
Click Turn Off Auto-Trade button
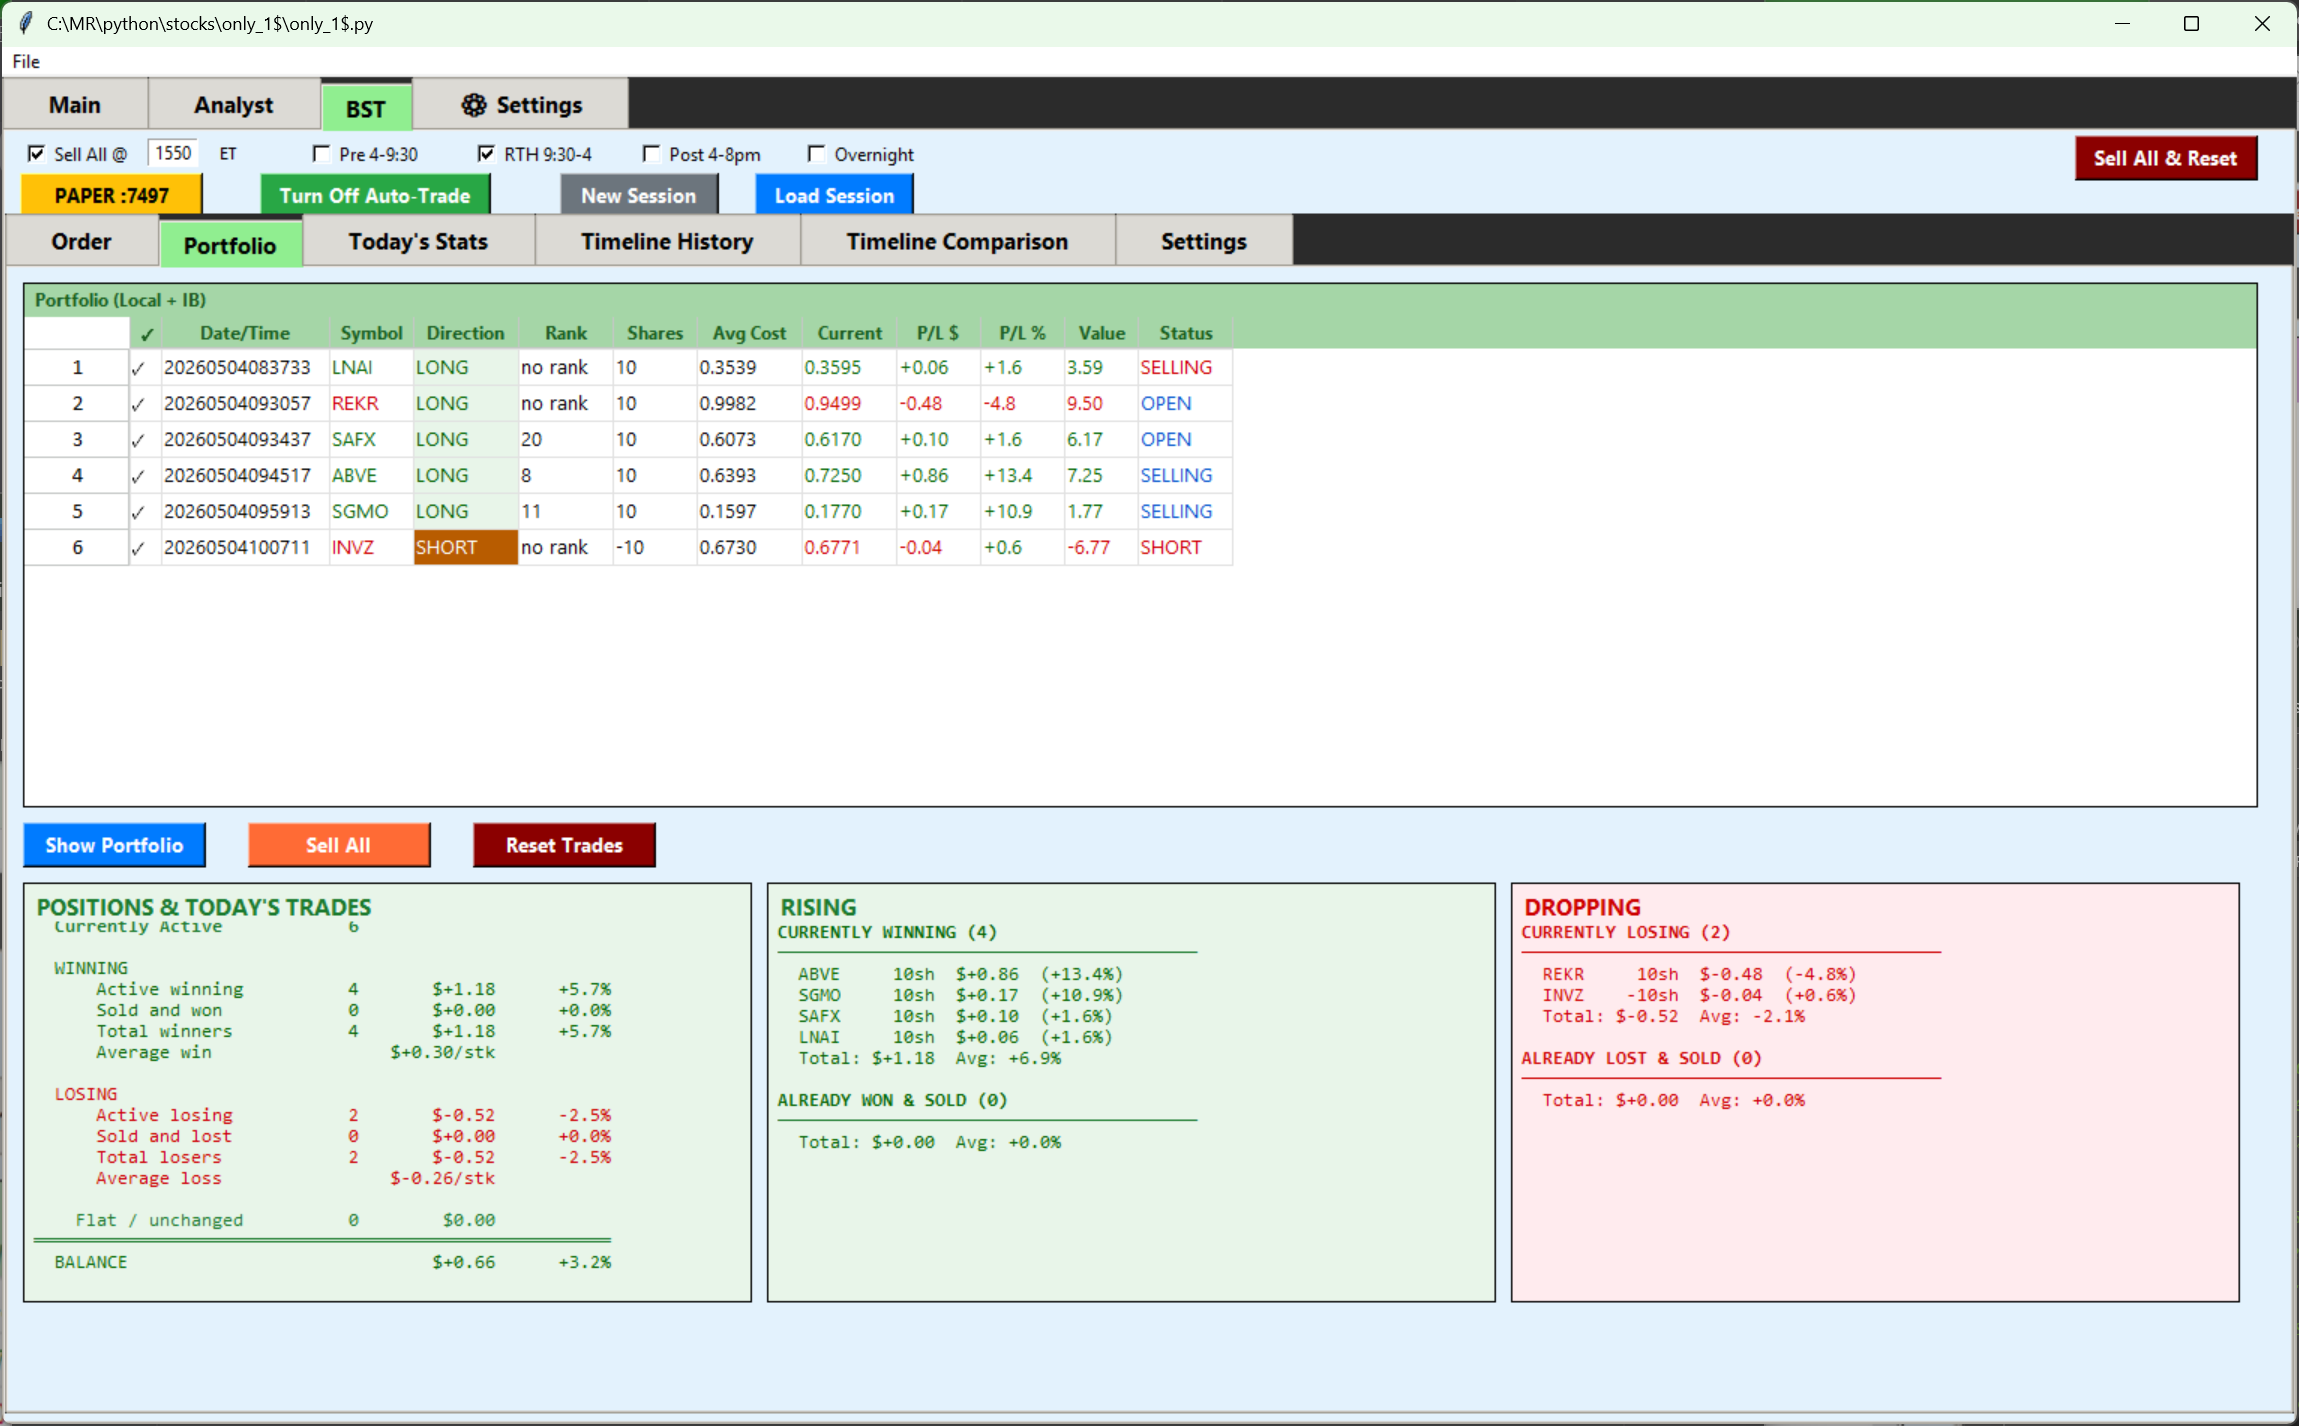[375, 196]
